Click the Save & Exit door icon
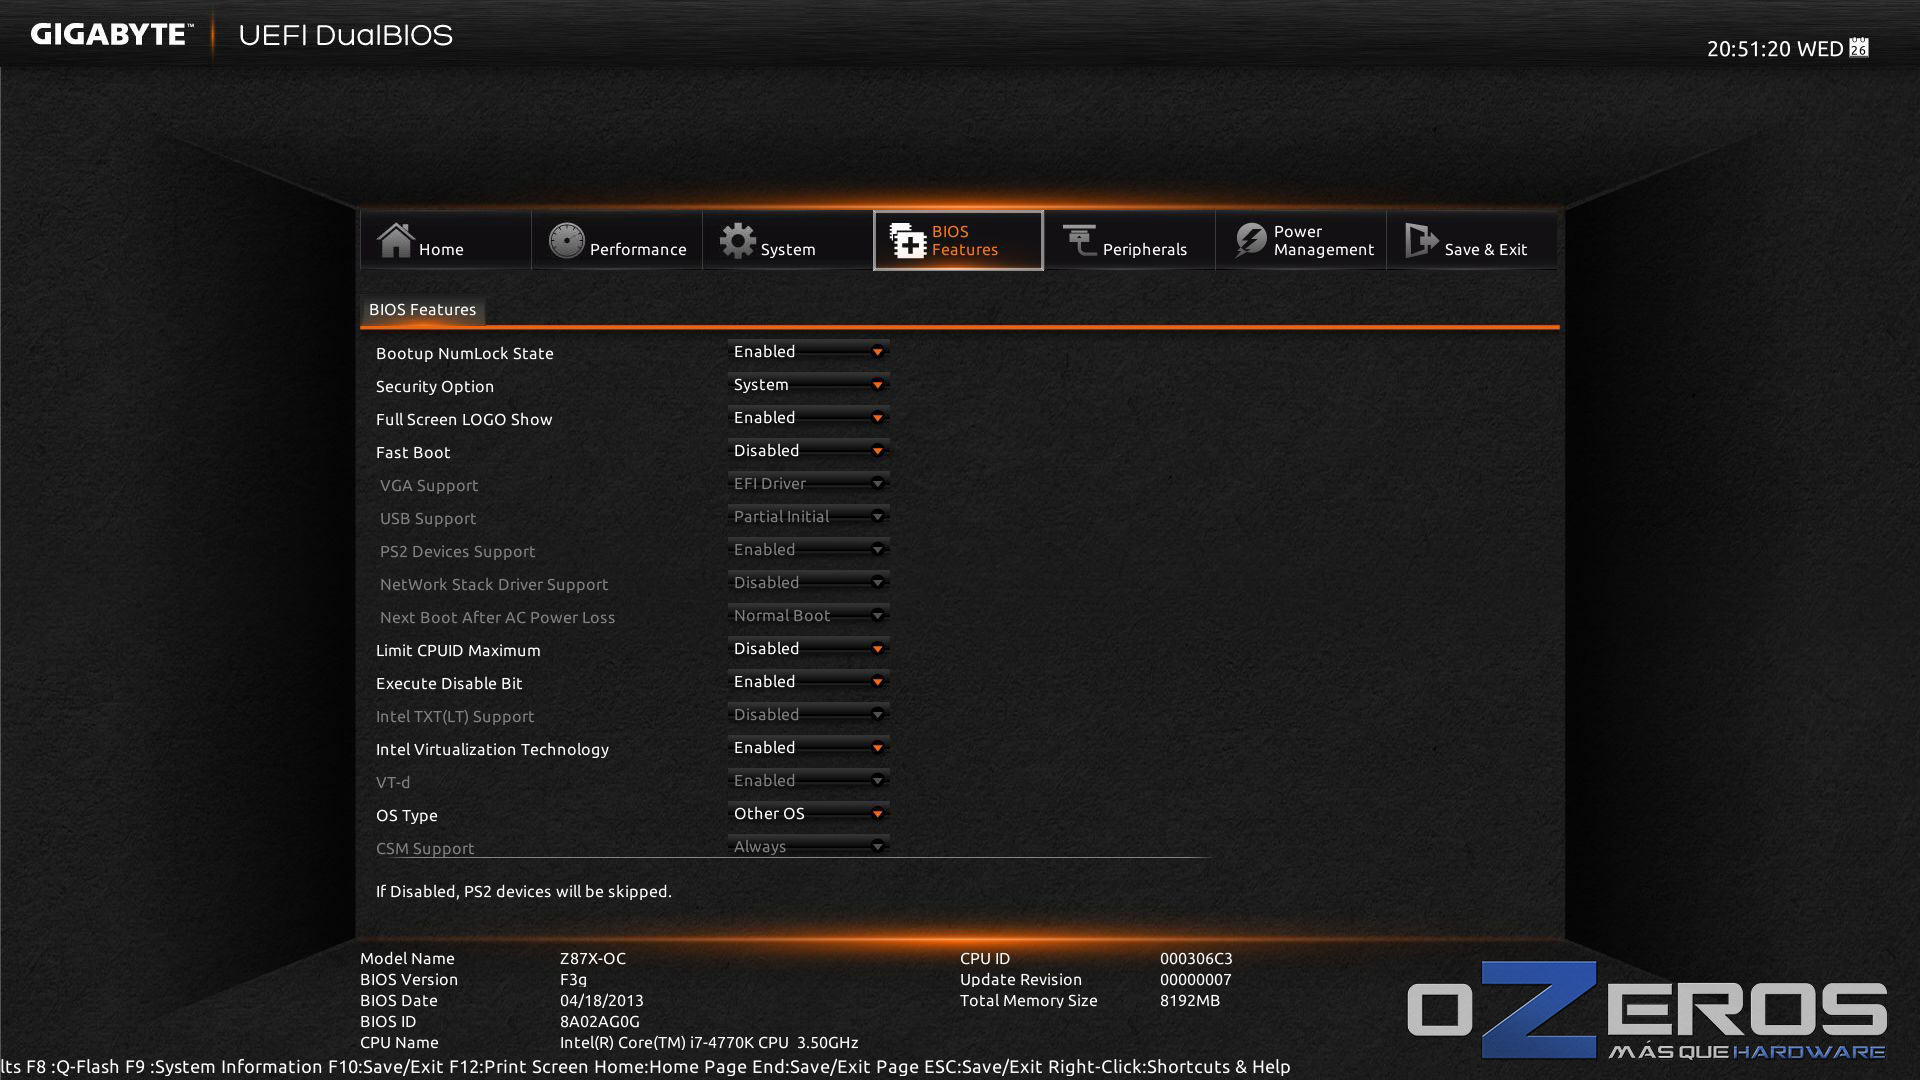The height and width of the screenshot is (1080, 1920). (x=1421, y=240)
